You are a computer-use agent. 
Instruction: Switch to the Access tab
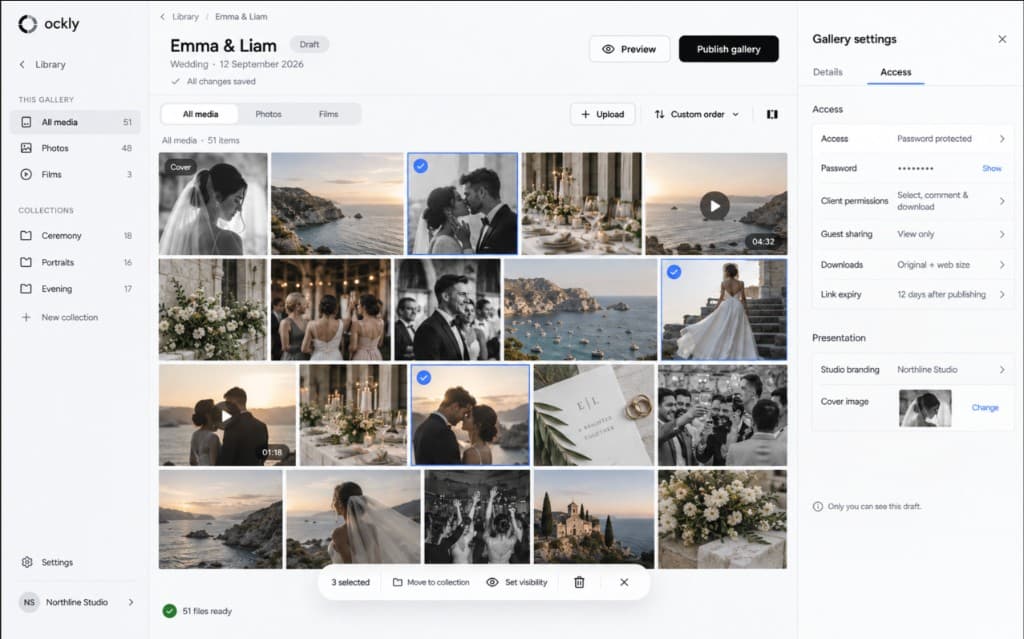[x=895, y=73]
